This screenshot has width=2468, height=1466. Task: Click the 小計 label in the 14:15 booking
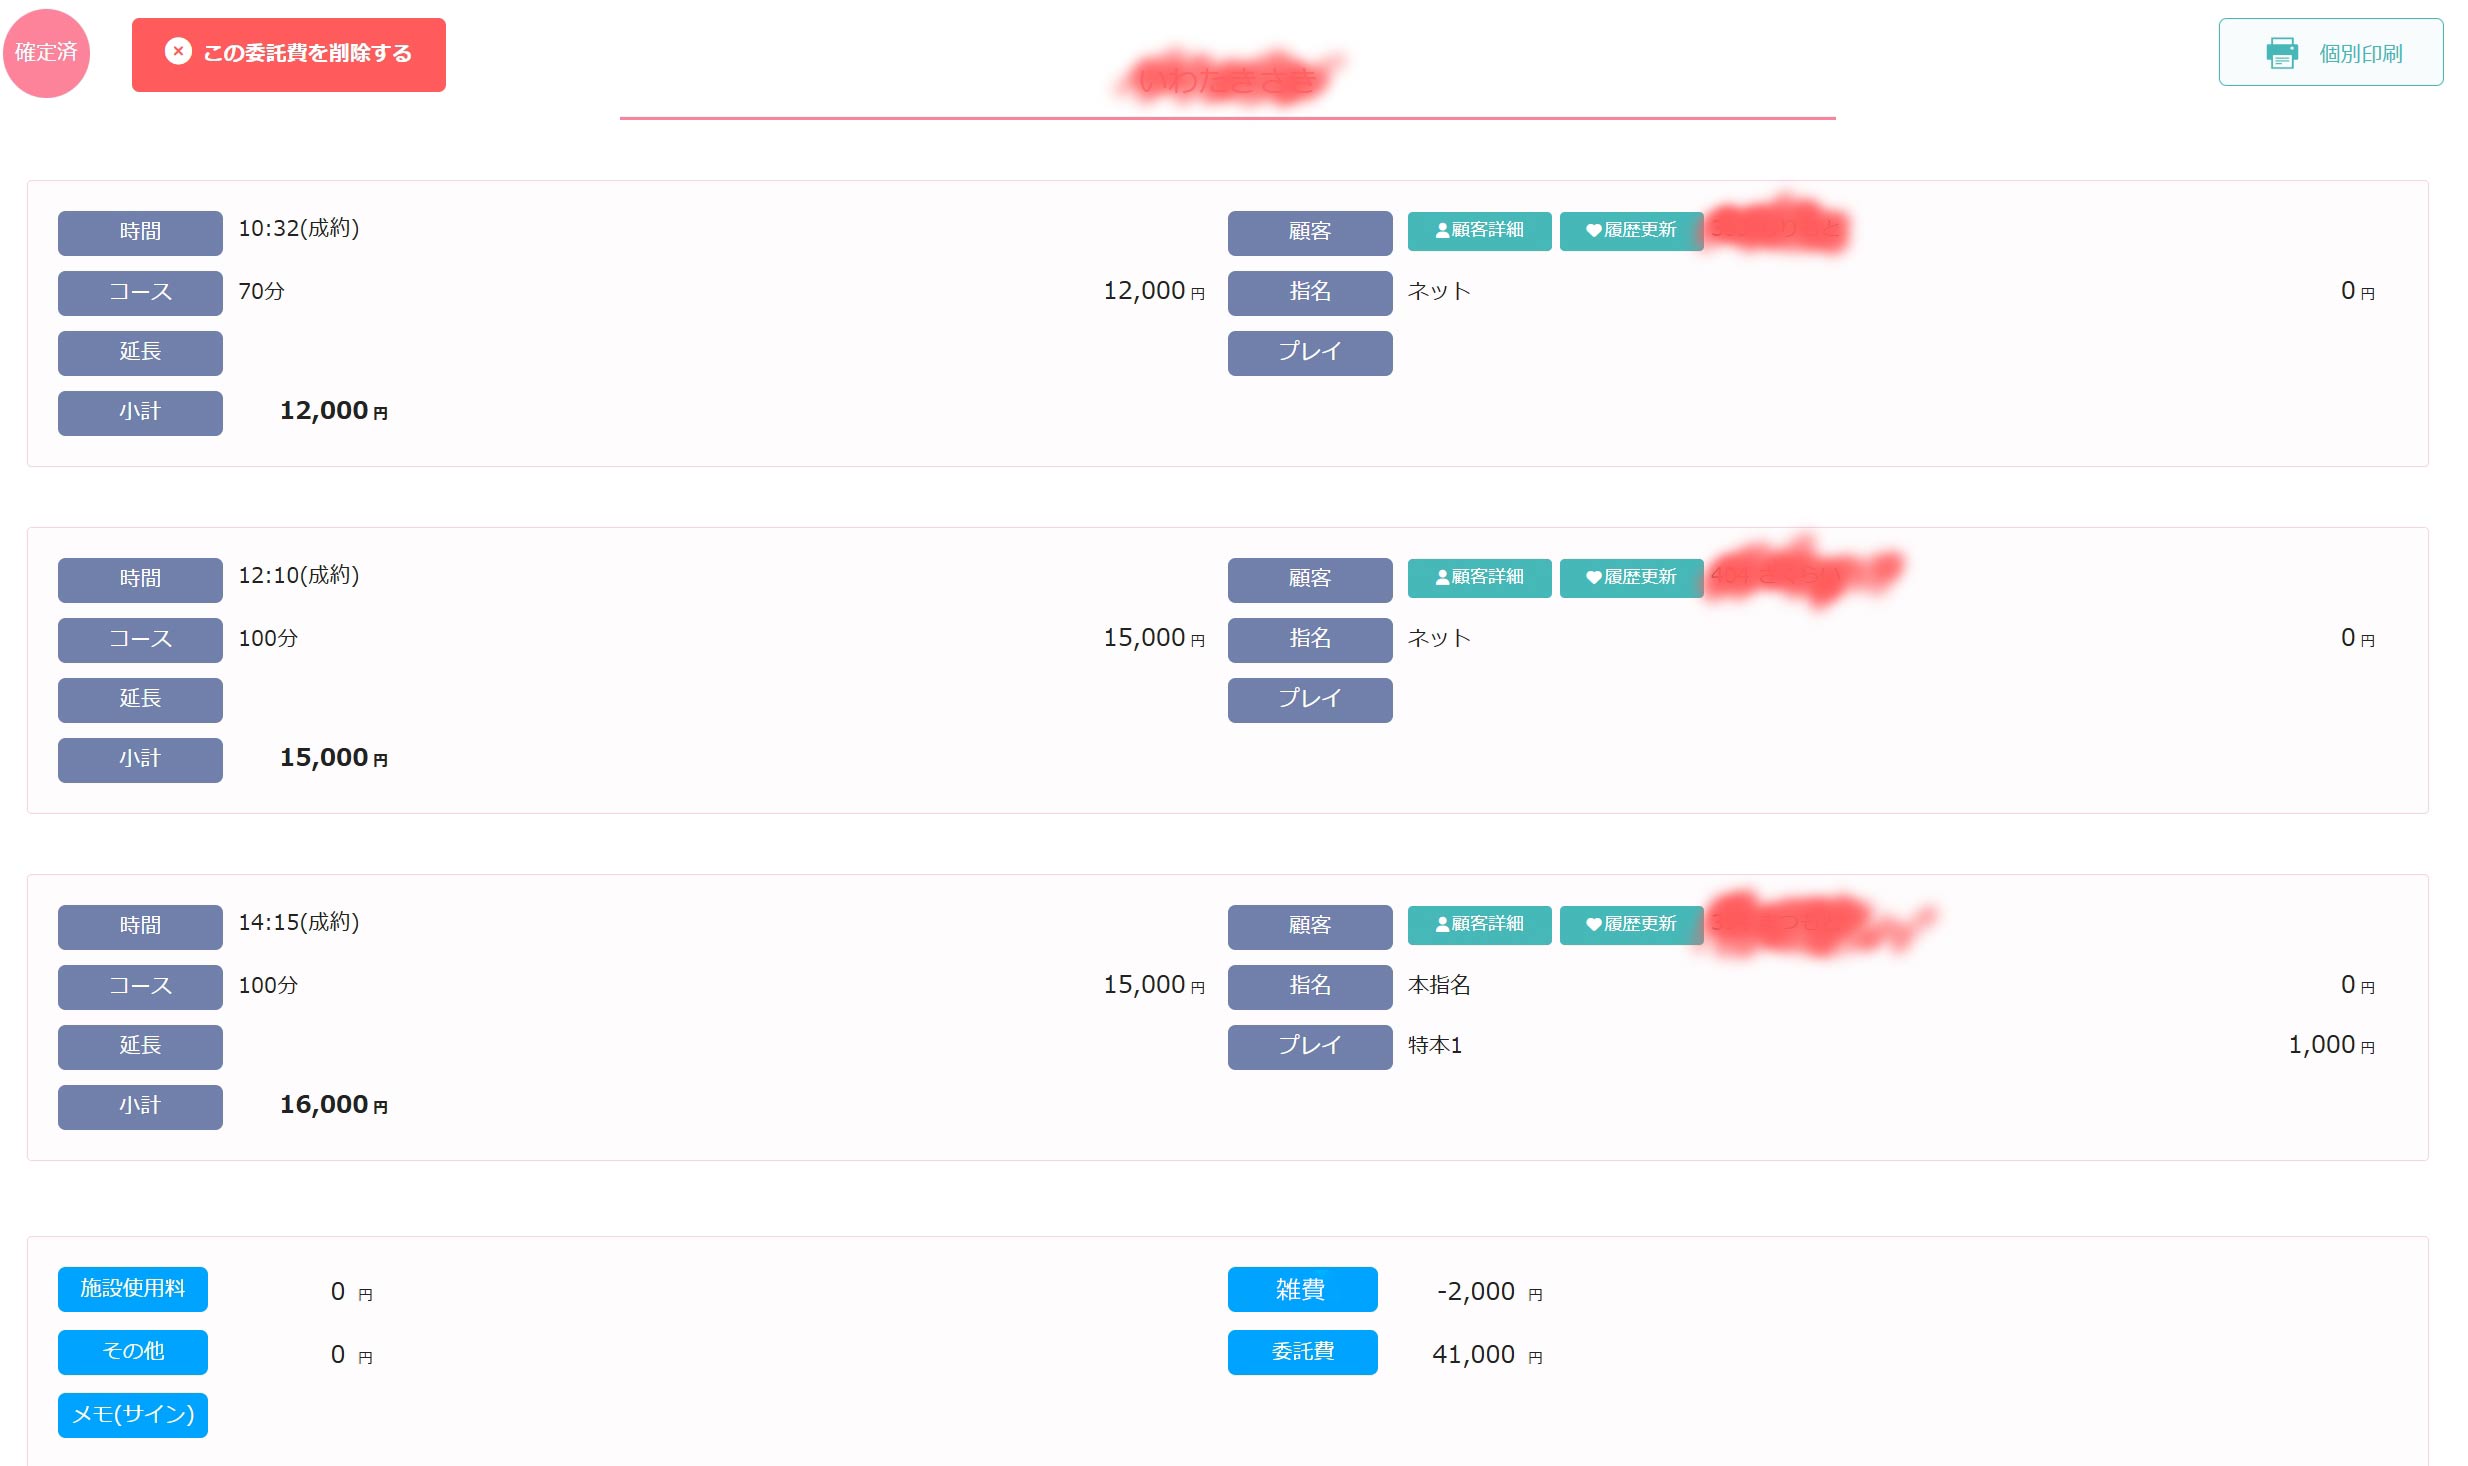[140, 1107]
